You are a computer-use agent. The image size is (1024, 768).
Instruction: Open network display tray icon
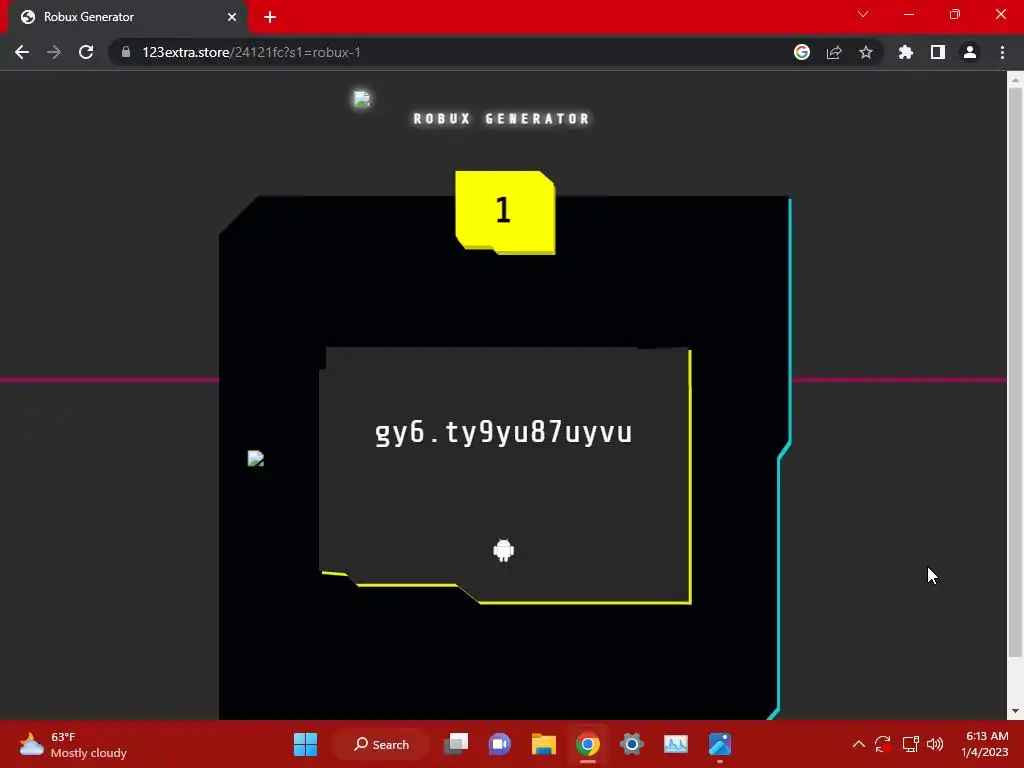coord(910,744)
